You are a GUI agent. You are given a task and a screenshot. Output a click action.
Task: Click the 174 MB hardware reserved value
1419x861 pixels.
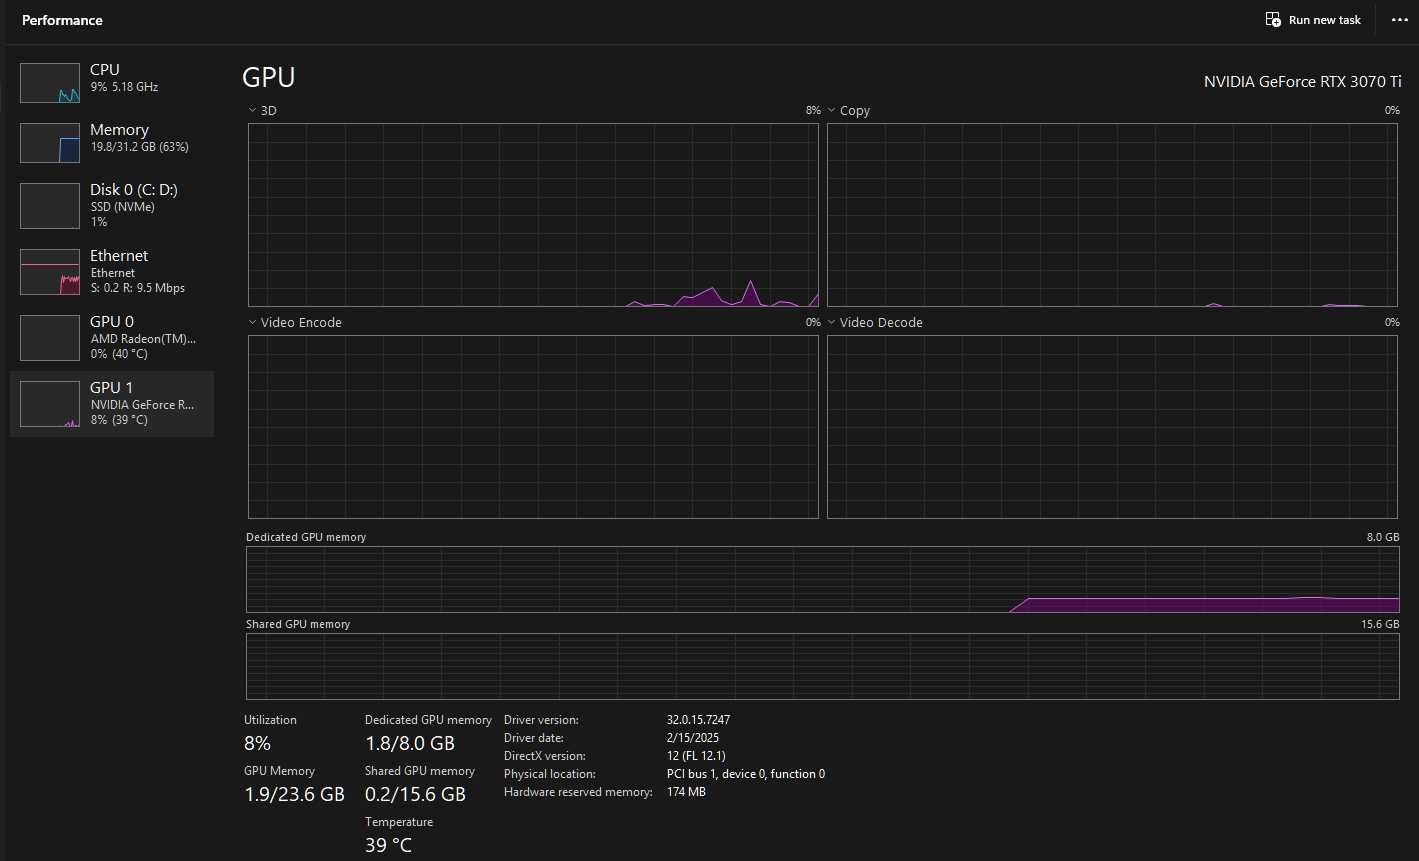(x=686, y=792)
